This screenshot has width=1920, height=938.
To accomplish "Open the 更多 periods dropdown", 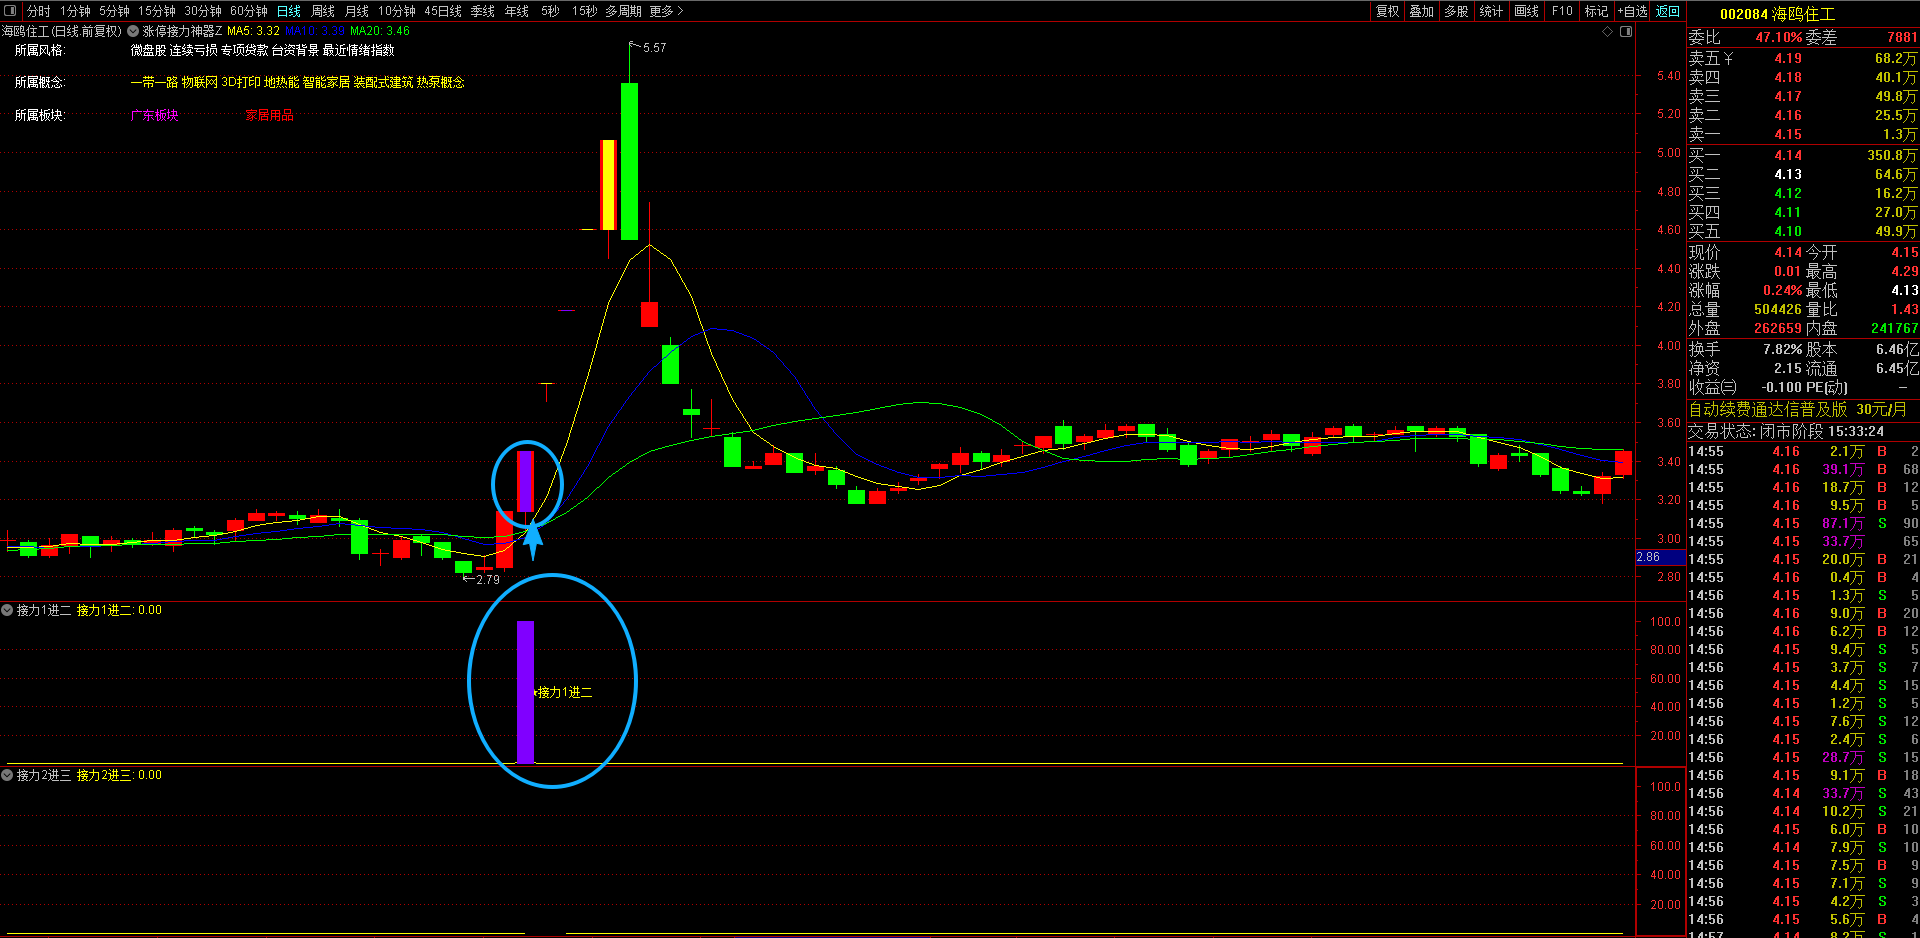I will [666, 11].
